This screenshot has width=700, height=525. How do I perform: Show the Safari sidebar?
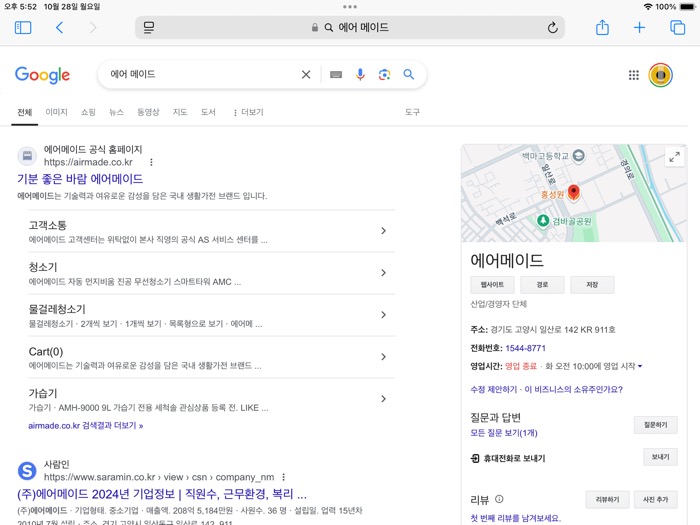(23, 28)
